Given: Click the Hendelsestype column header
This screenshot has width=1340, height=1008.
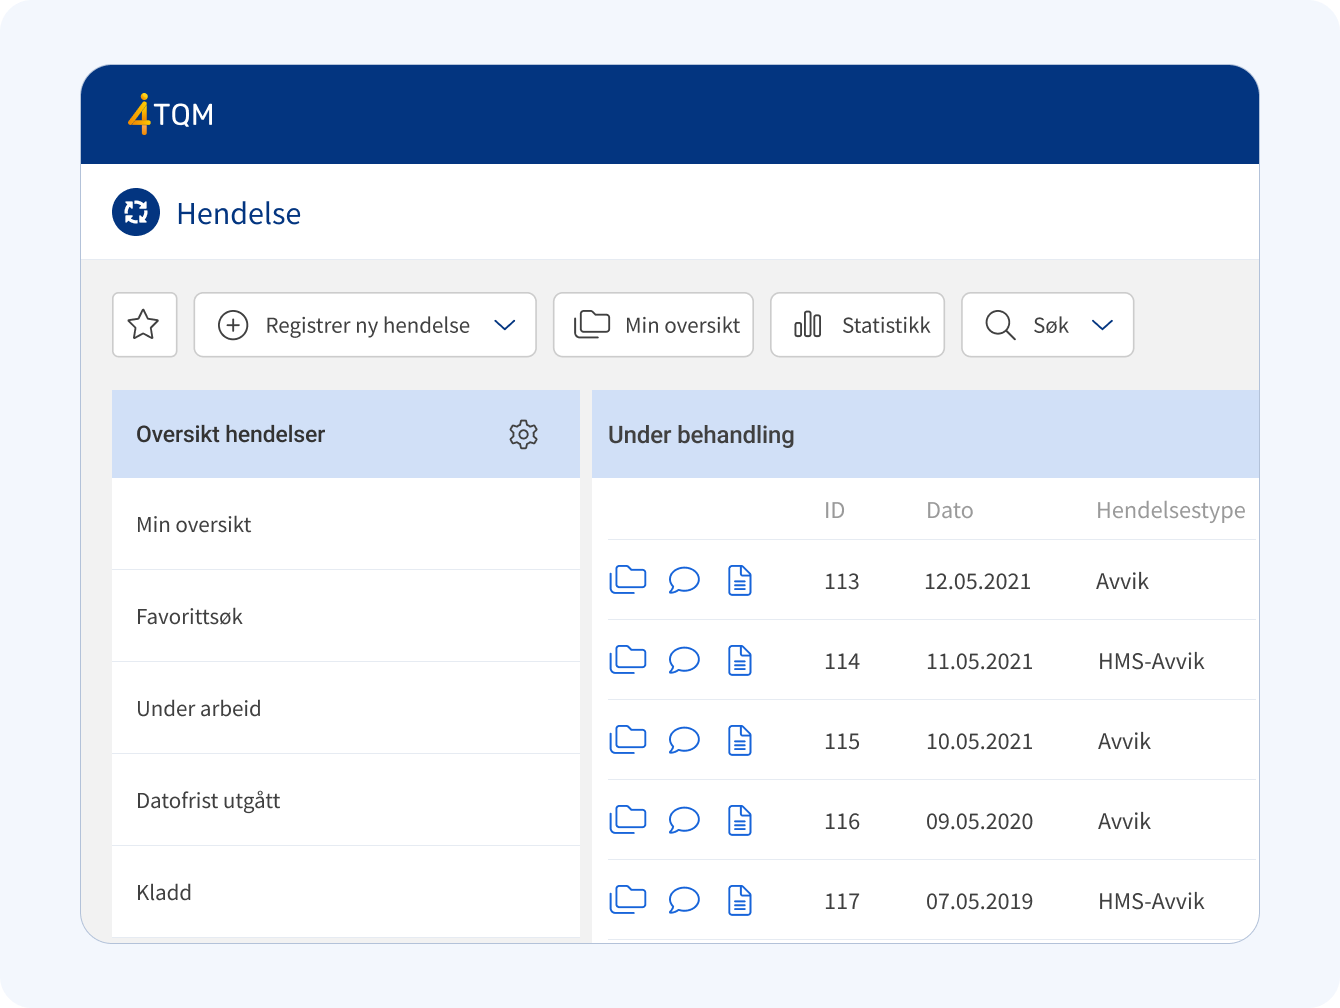Looking at the screenshot, I should [x=1171, y=510].
